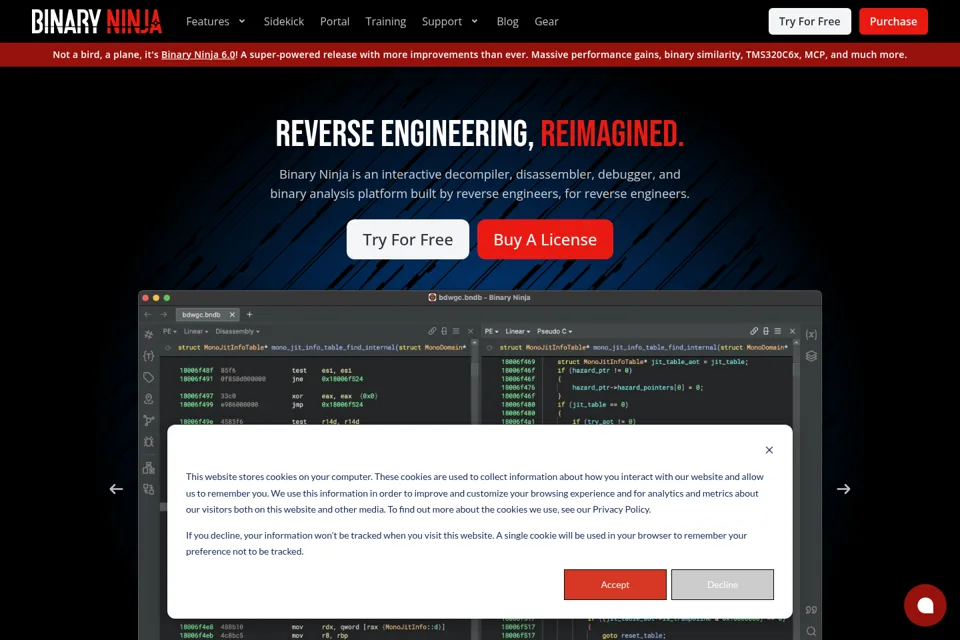
Task: Open the Tags sidebar icon
Action: click(x=149, y=377)
